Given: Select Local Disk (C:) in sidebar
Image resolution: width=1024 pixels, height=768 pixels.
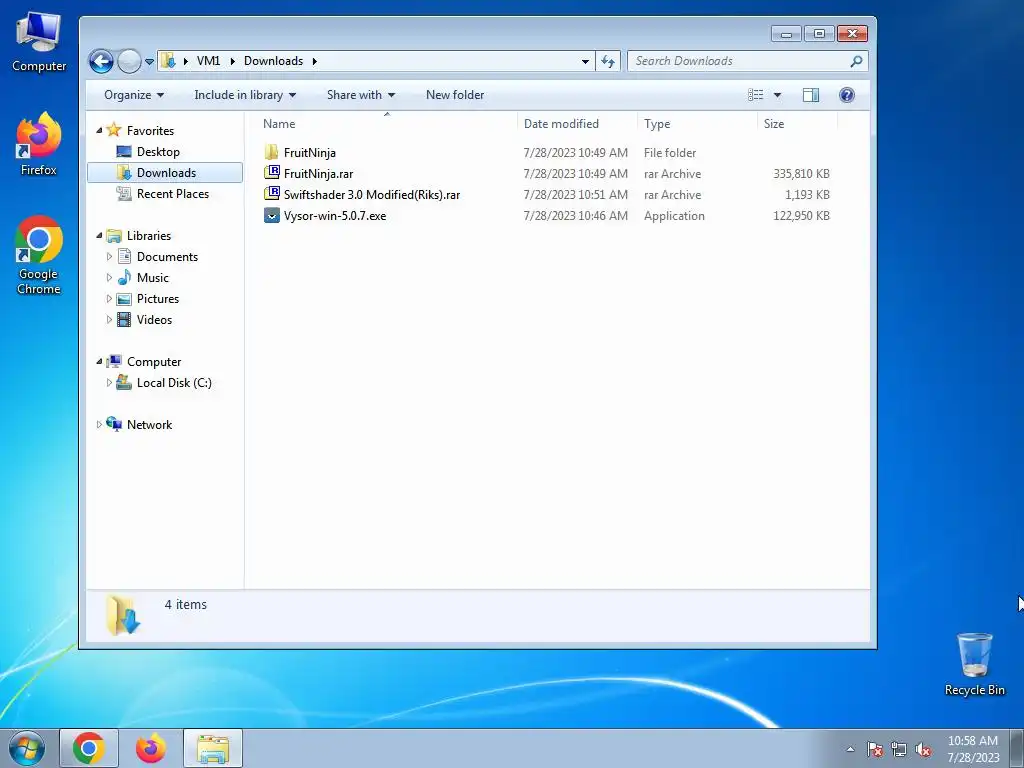Looking at the screenshot, I should [174, 383].
